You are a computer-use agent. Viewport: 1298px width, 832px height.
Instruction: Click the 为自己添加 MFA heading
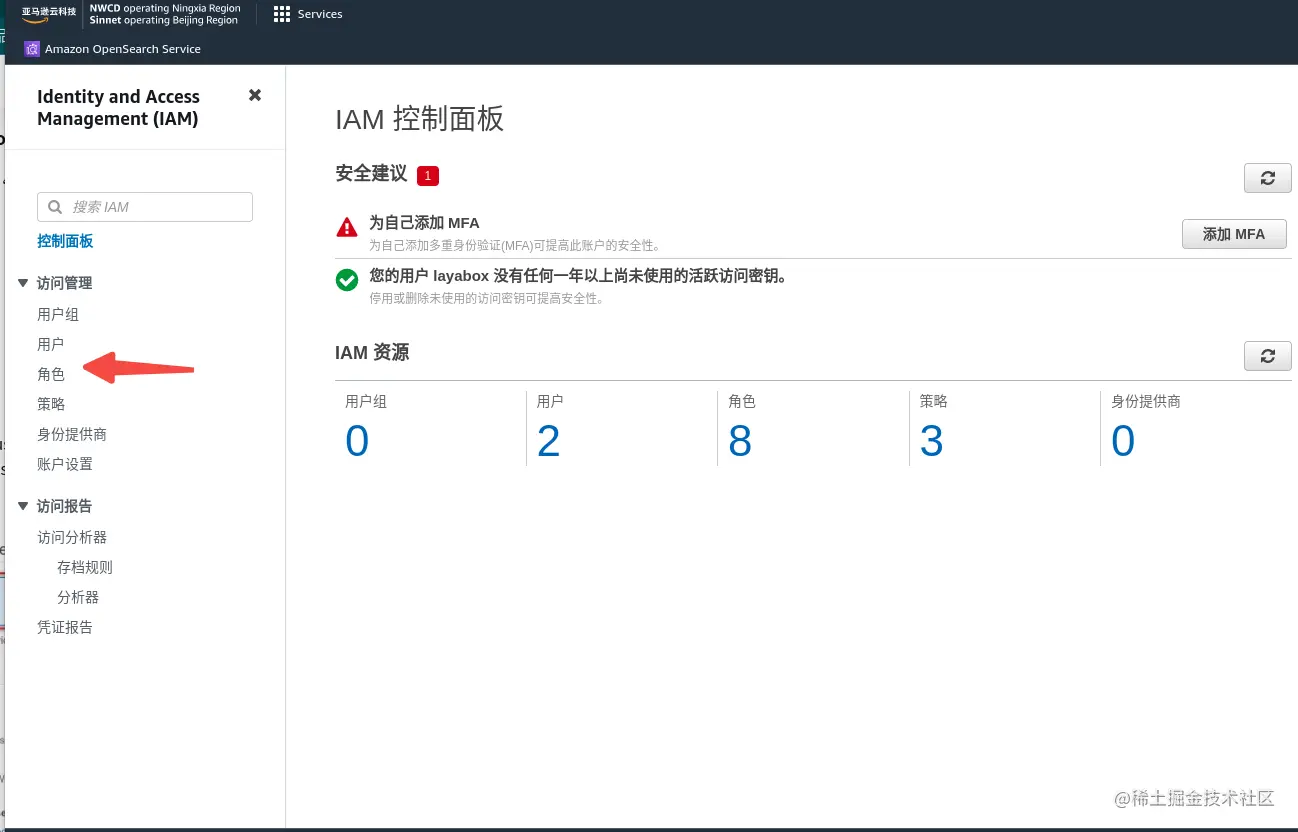coord(424,223)
